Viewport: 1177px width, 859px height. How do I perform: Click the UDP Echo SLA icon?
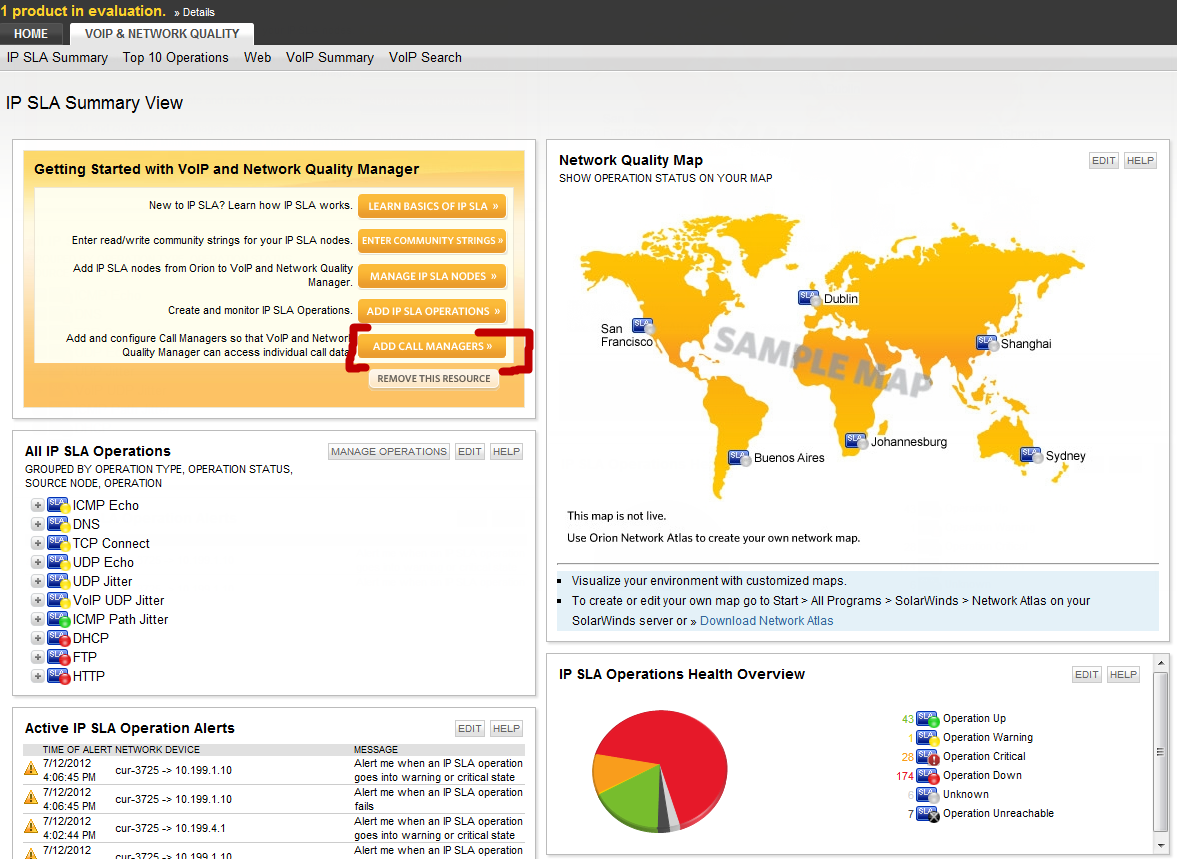[x=58, y=562]
